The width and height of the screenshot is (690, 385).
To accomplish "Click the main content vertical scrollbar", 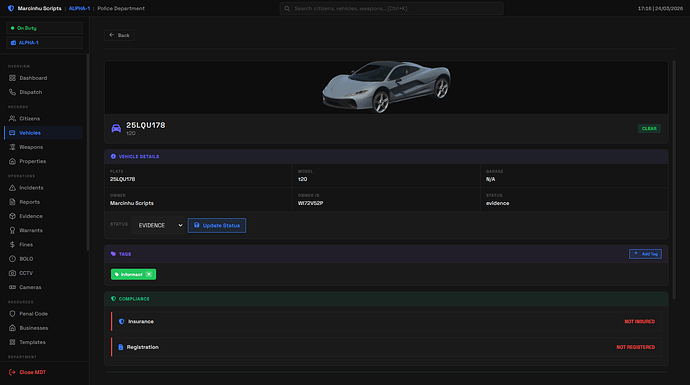I will (674, 180).
